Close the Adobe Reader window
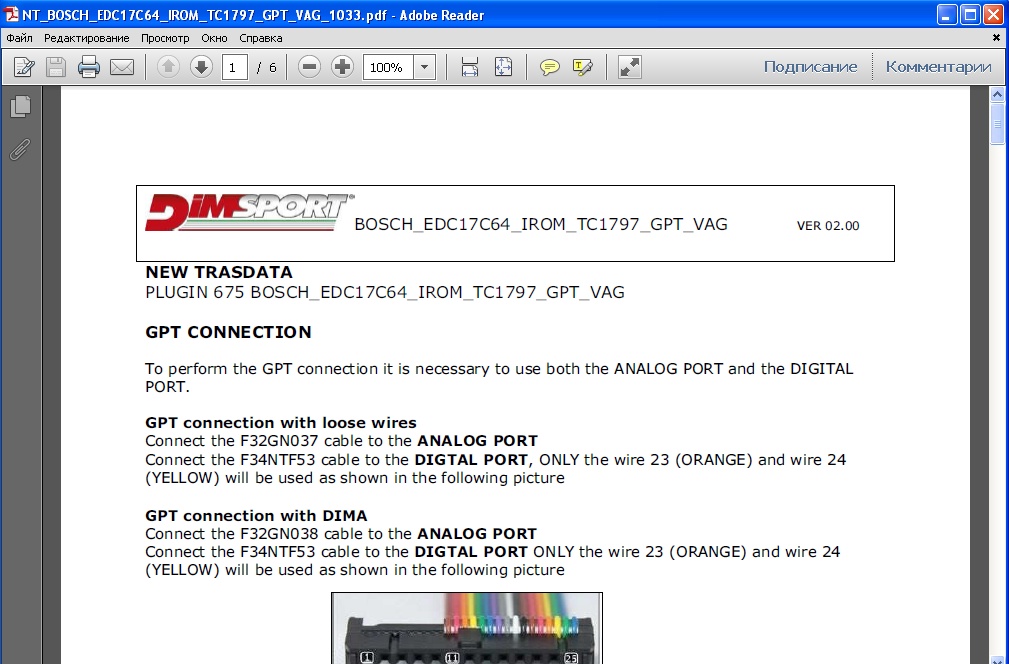Image resolution: width=1009 pixels, height=664 pixels. click(x=994, y=15)
